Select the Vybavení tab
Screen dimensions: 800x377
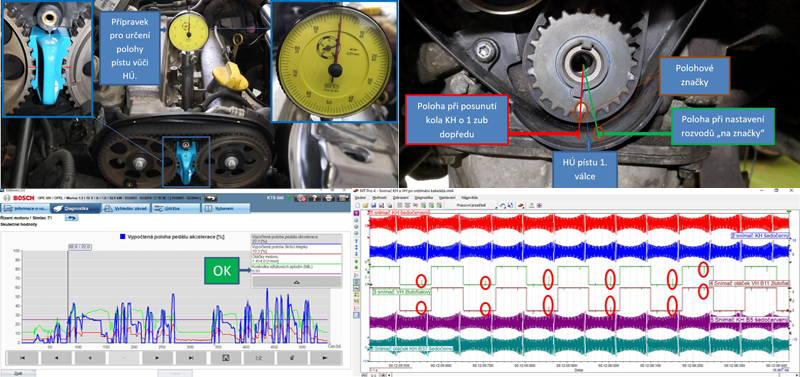click(226, 208)
